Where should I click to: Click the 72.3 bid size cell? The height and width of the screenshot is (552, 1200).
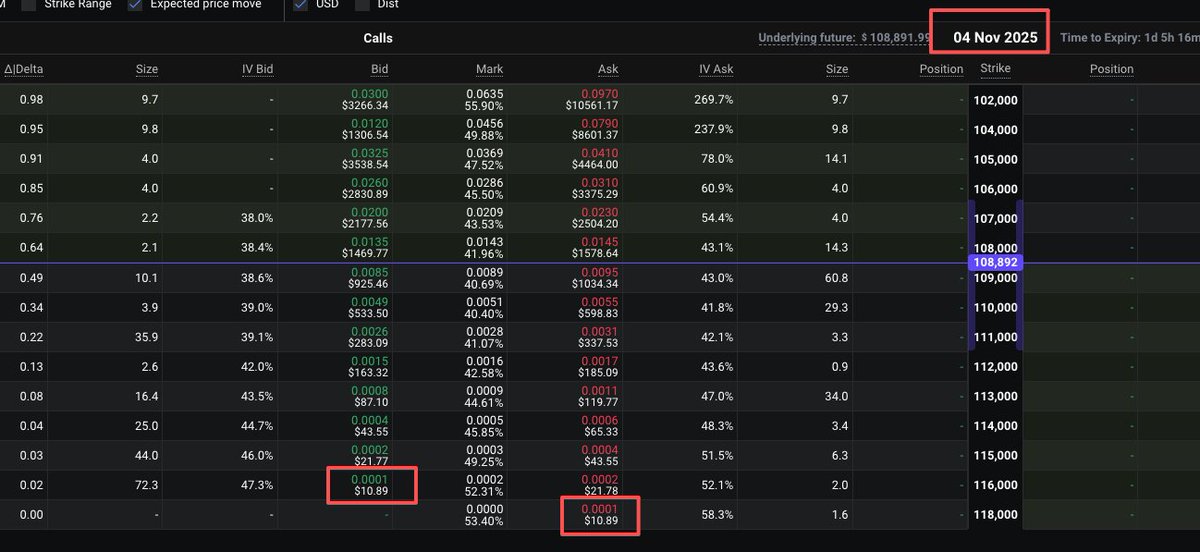tap(146, 485)
